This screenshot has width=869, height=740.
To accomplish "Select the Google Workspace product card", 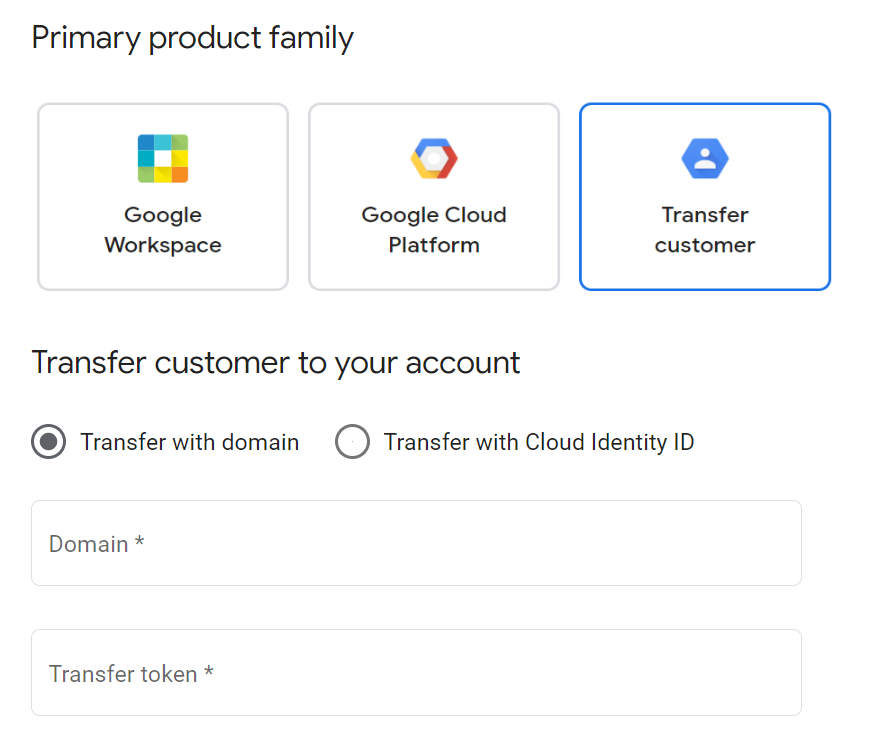I will [x=162, y=196].
